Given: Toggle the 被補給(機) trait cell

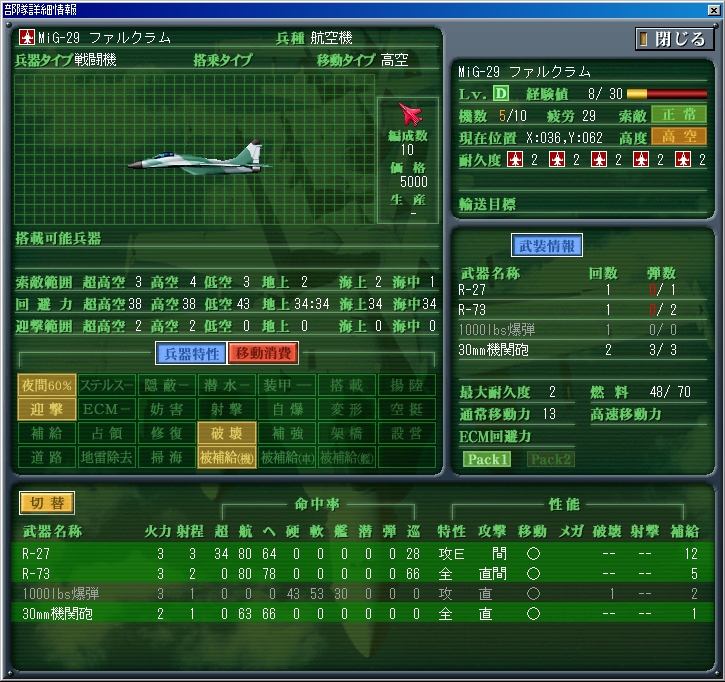Looking at the screenshot, I should [227, 457].
